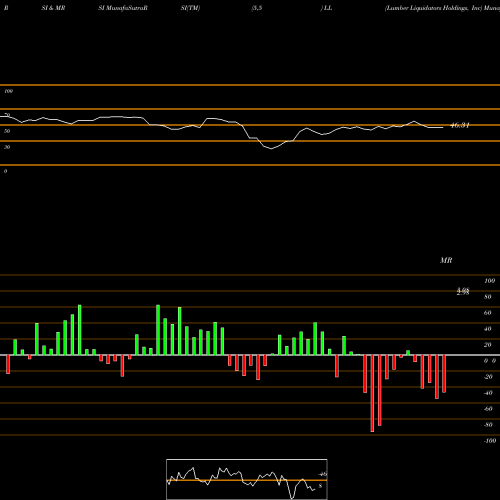Click the 'SI MunafaSutraR' header text
500x500 pixels.
point(123,8)
